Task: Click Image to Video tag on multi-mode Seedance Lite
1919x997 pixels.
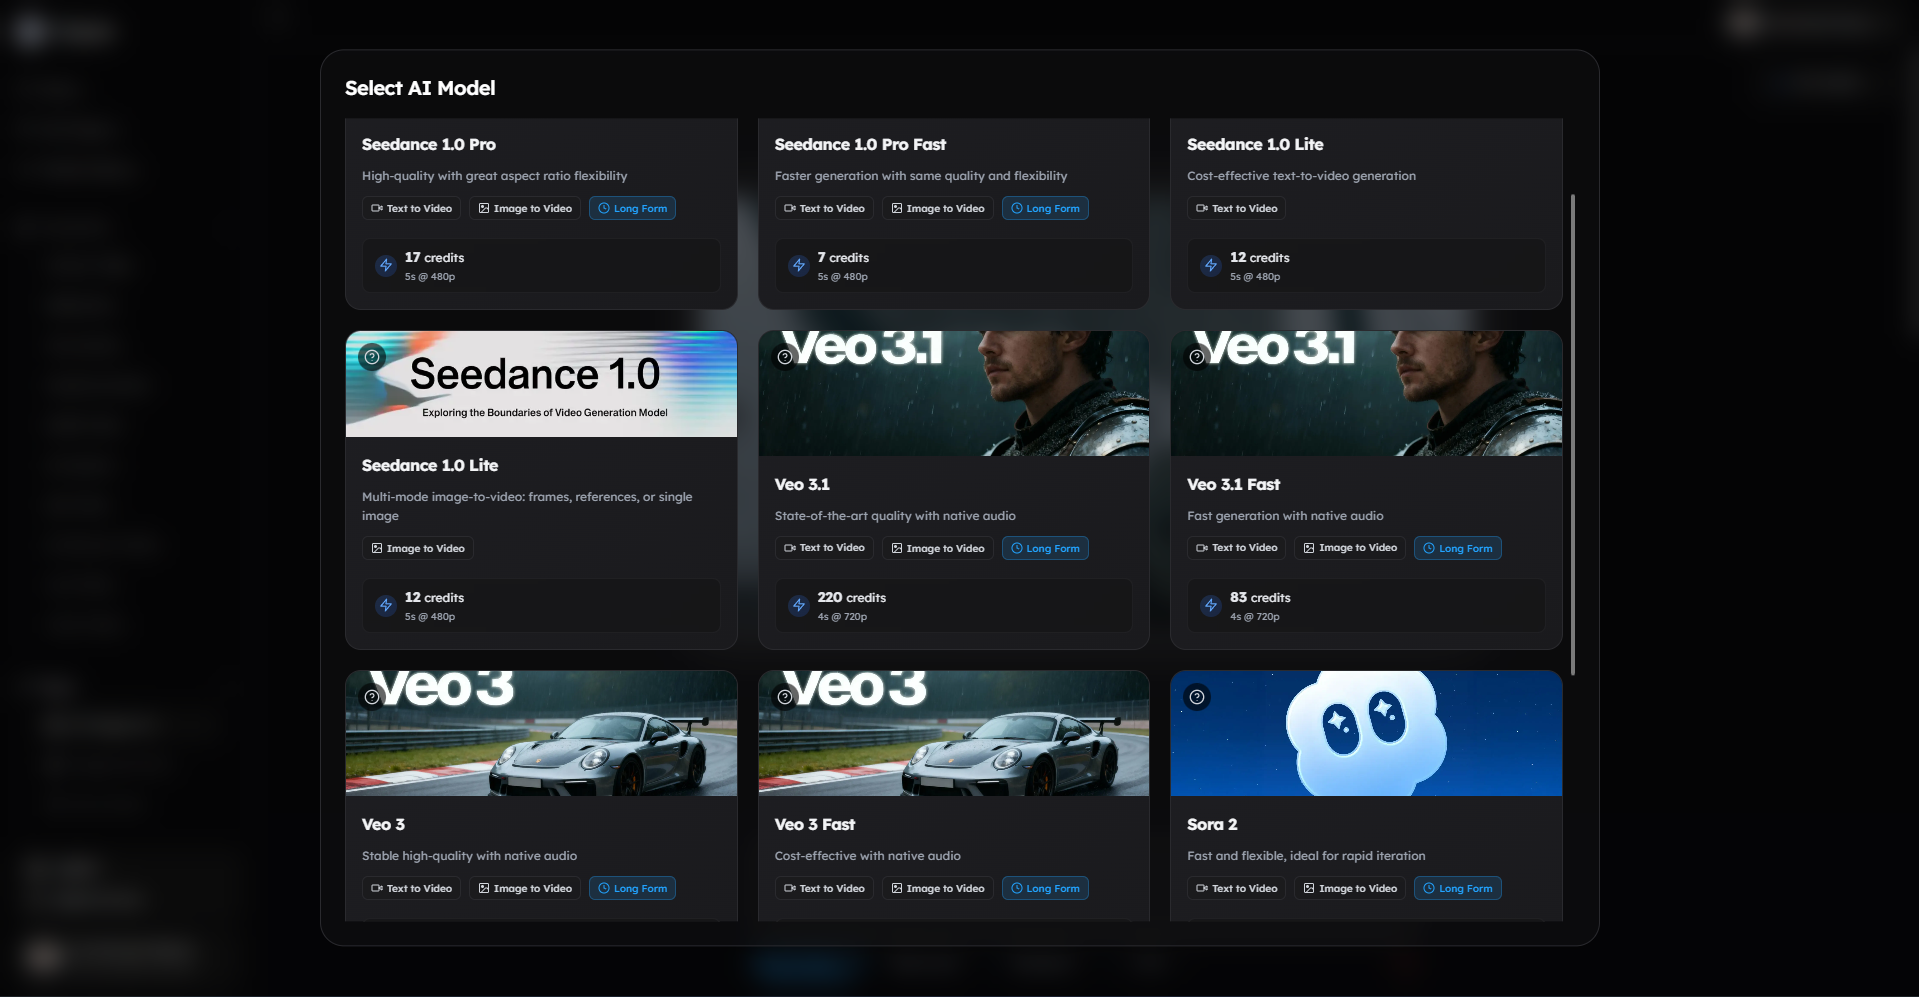Action: (x=418, y=548)
